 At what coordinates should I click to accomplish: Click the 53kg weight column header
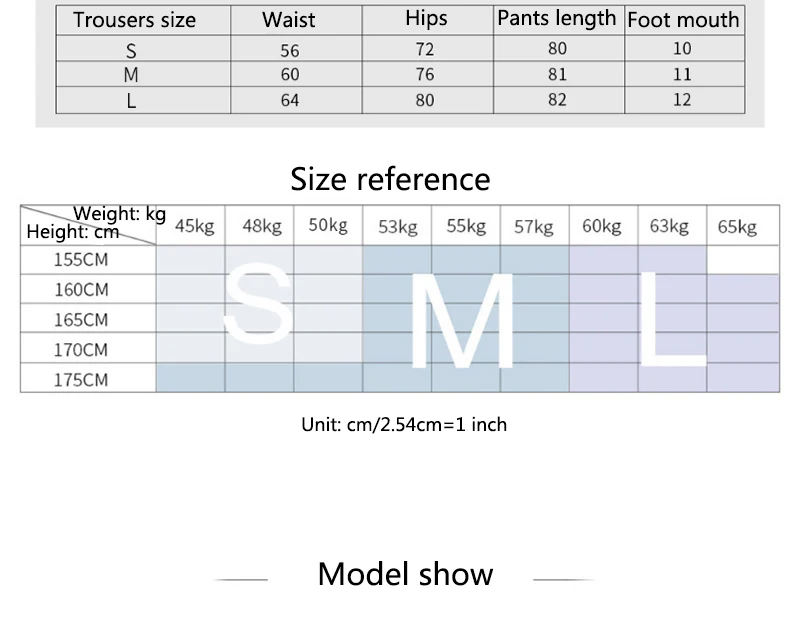coord(397,227)
